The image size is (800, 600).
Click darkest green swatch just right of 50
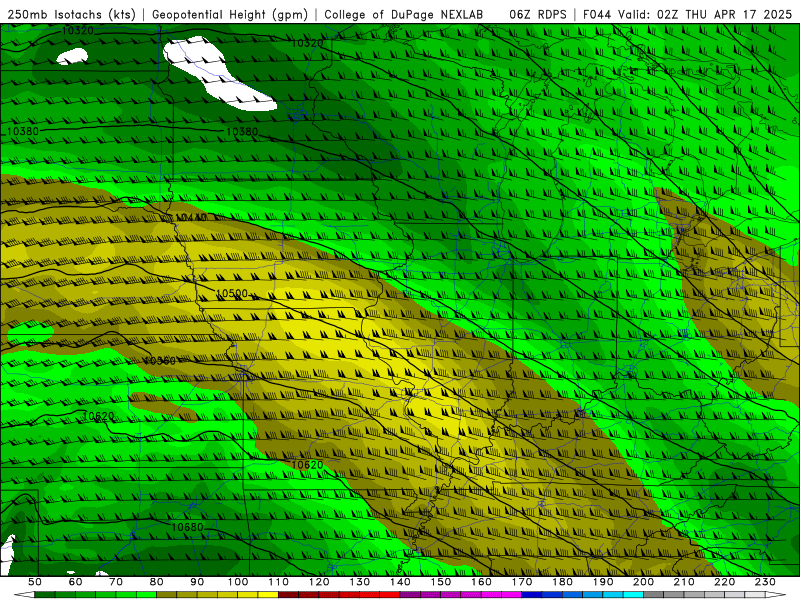[45, 595]
